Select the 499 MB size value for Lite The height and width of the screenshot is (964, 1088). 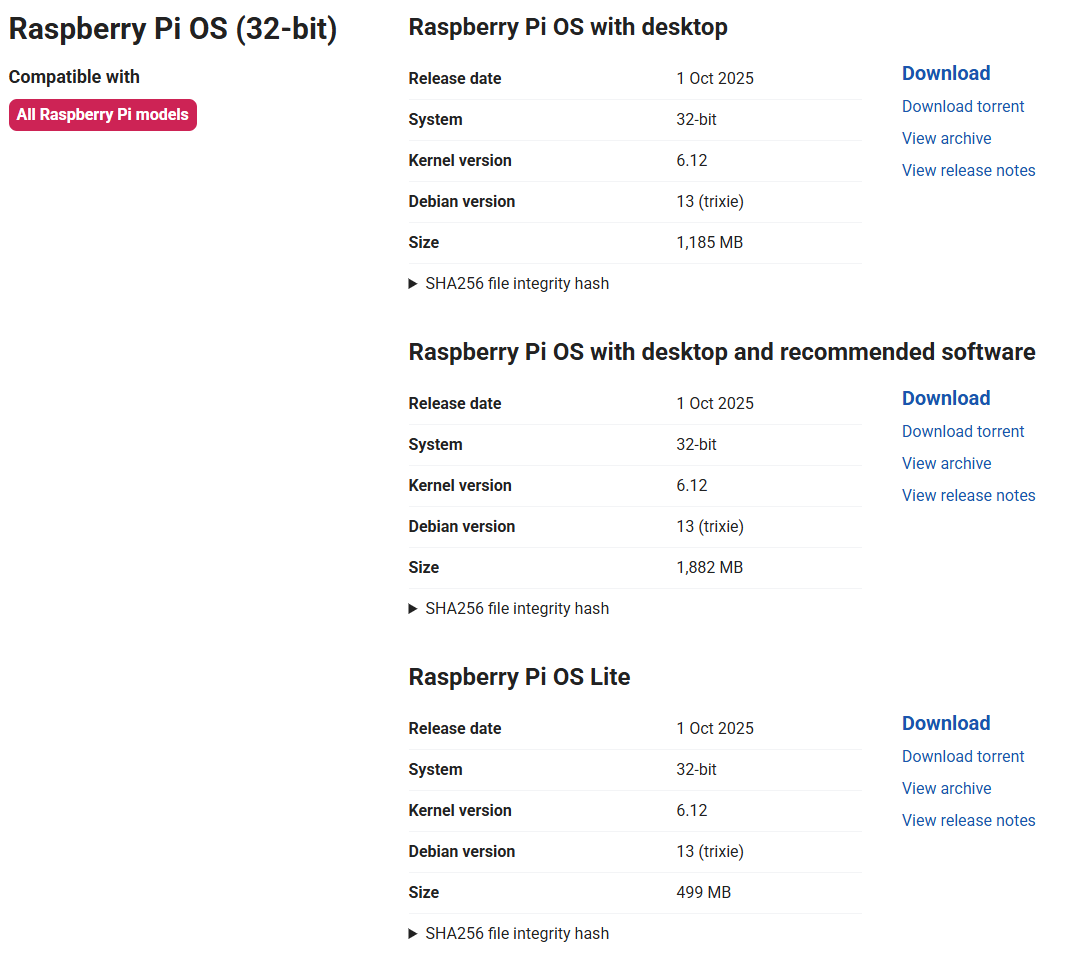point(704,893)
